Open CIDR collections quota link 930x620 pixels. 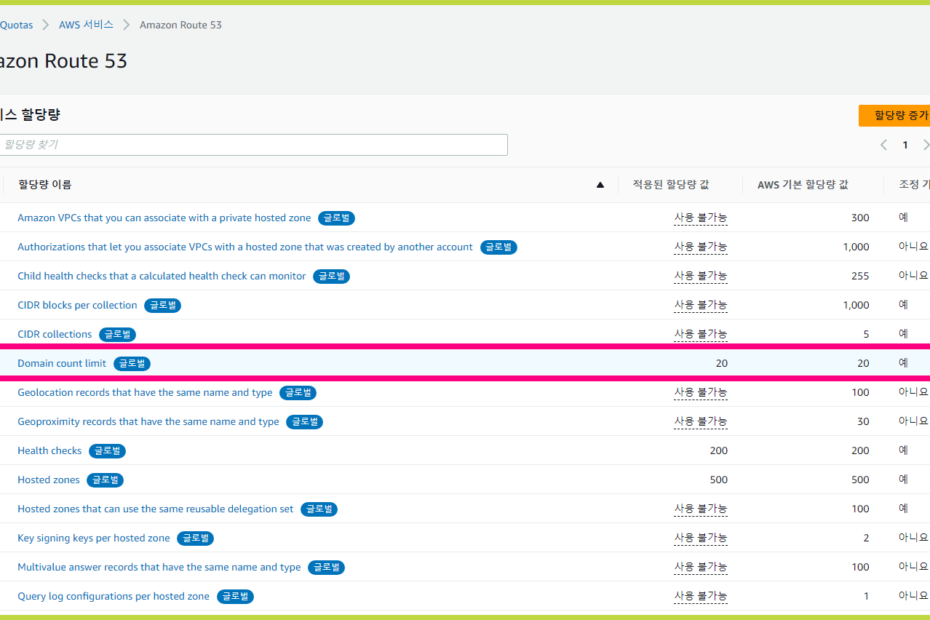pyautogui.click(x=55, y=334)
